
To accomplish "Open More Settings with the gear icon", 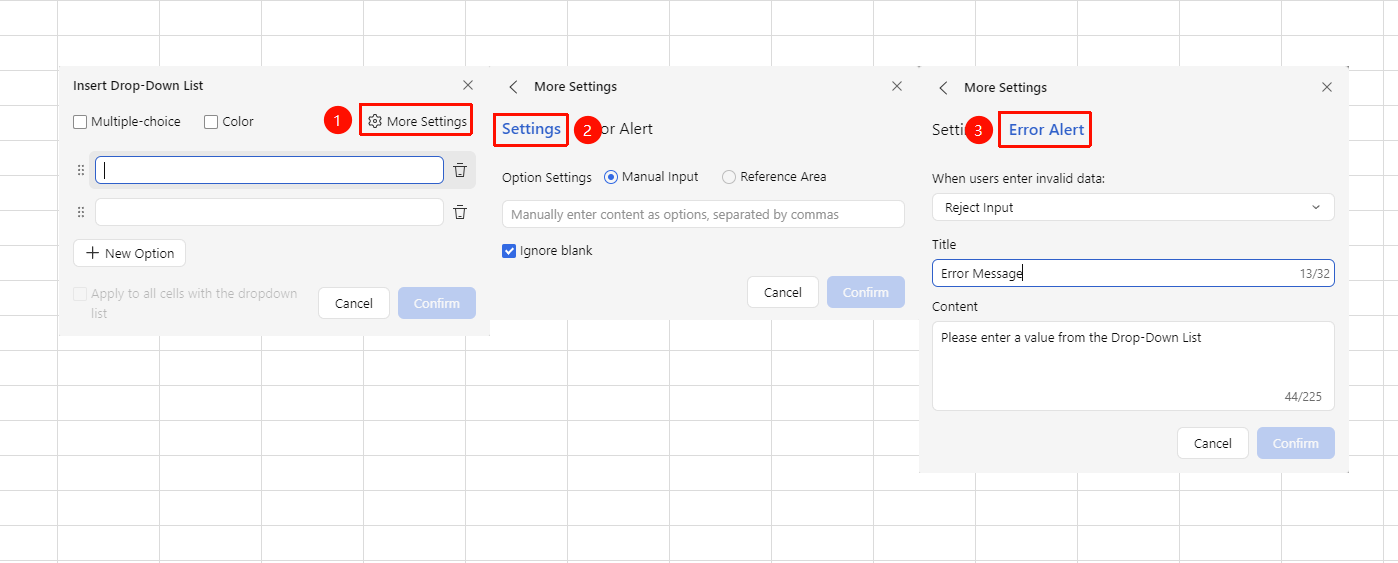I will [416, 121].
